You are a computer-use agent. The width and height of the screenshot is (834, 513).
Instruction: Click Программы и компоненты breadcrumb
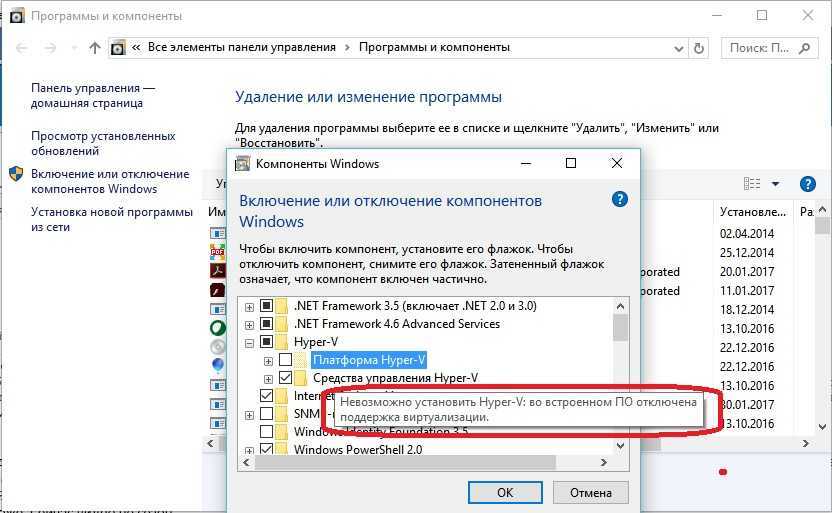pyautogui.click(x=434, y=47)
